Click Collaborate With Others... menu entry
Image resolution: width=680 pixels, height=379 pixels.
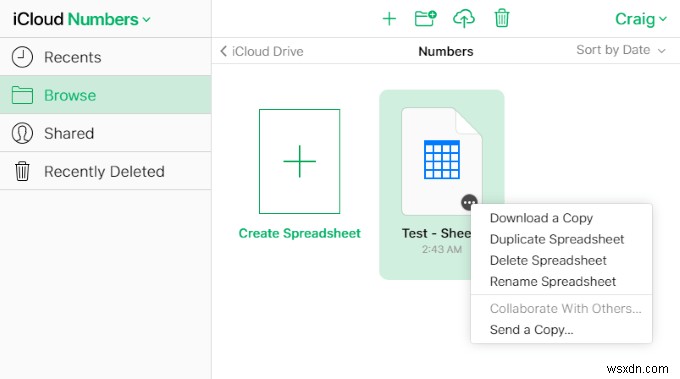click(565, 309)
